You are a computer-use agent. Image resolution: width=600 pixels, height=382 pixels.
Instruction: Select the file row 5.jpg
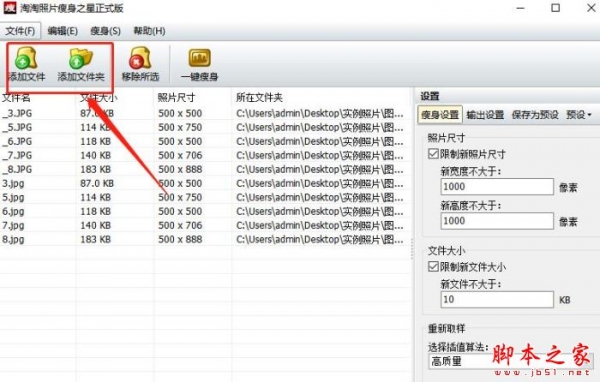(205, 198)
